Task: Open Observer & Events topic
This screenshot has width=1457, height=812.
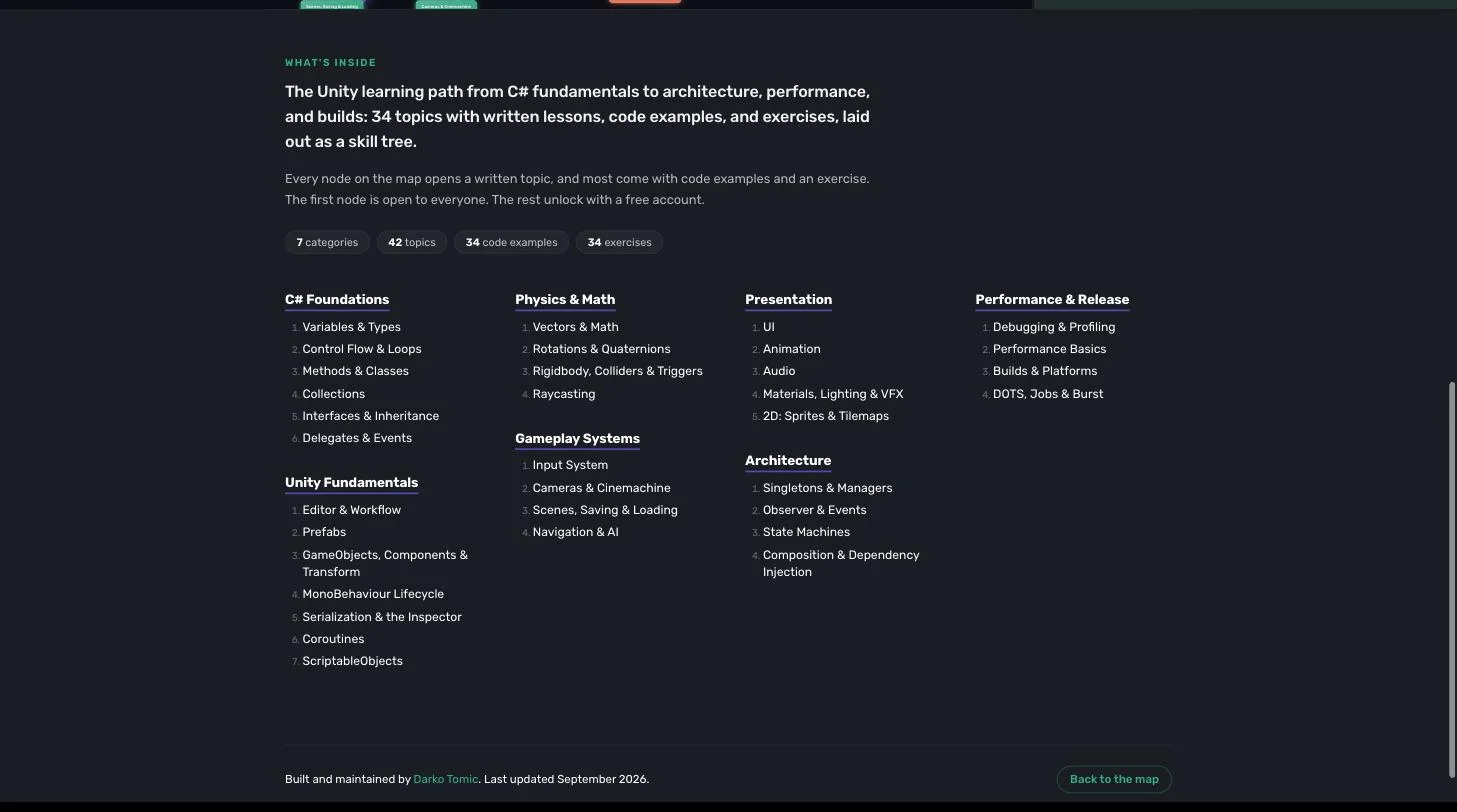Action: click(x=814, y=510)
